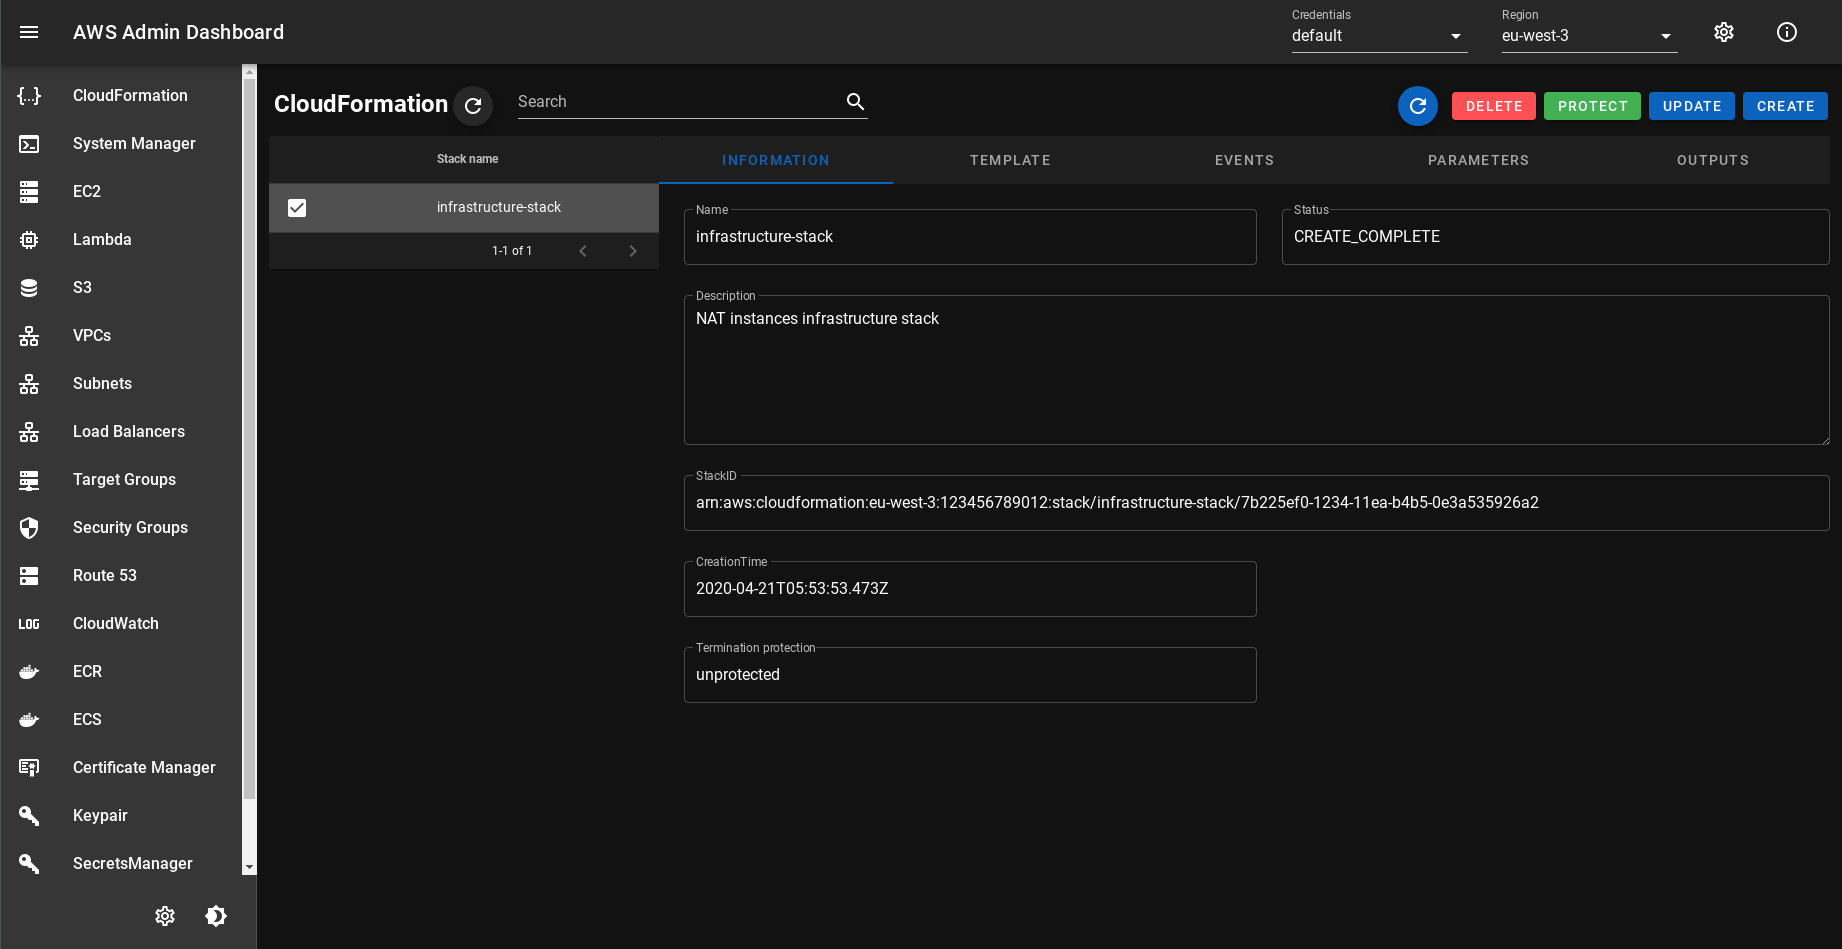Open the info icon in top bar

pos(1787,32)
